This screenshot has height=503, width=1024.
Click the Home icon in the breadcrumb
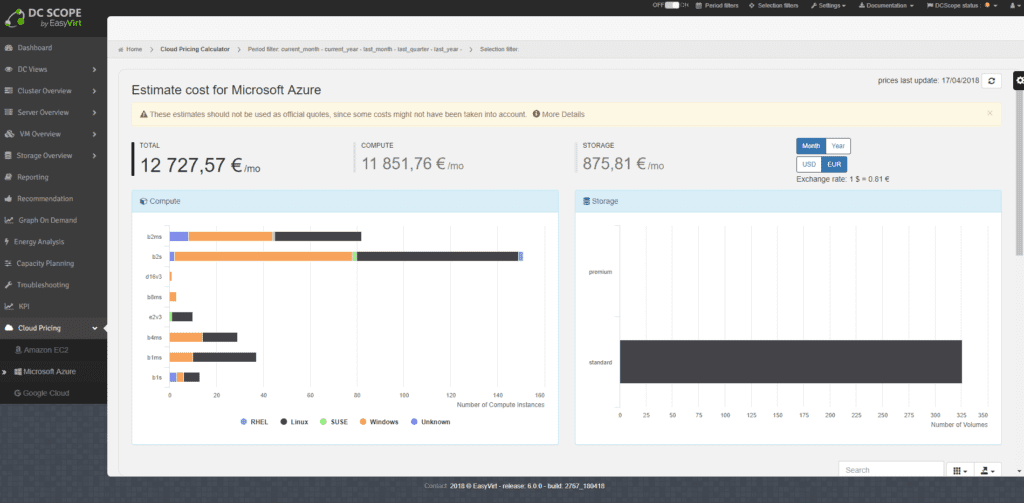point(121,49)
